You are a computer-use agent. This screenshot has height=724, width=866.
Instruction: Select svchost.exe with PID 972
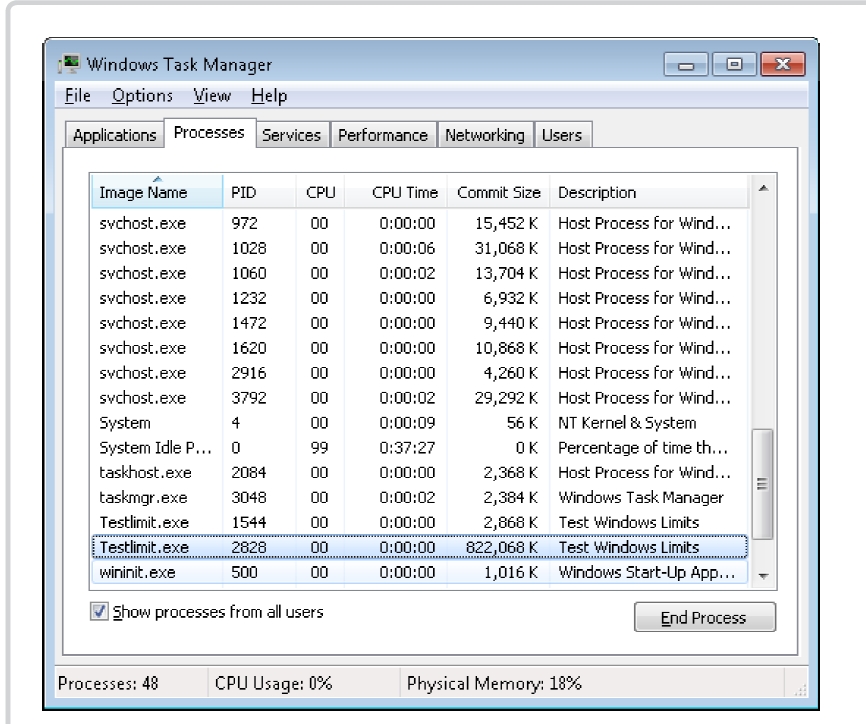pyautogui.click(x=420, y=223)
